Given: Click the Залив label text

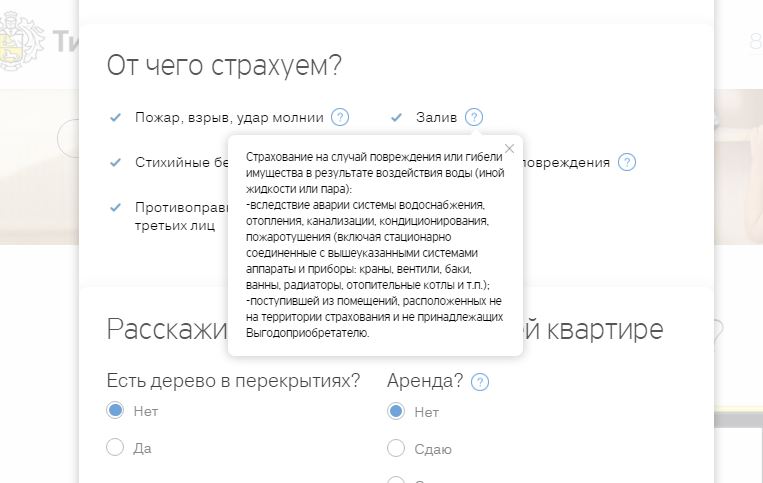Looking at the screenshot, I should click(x=436, y=118).
